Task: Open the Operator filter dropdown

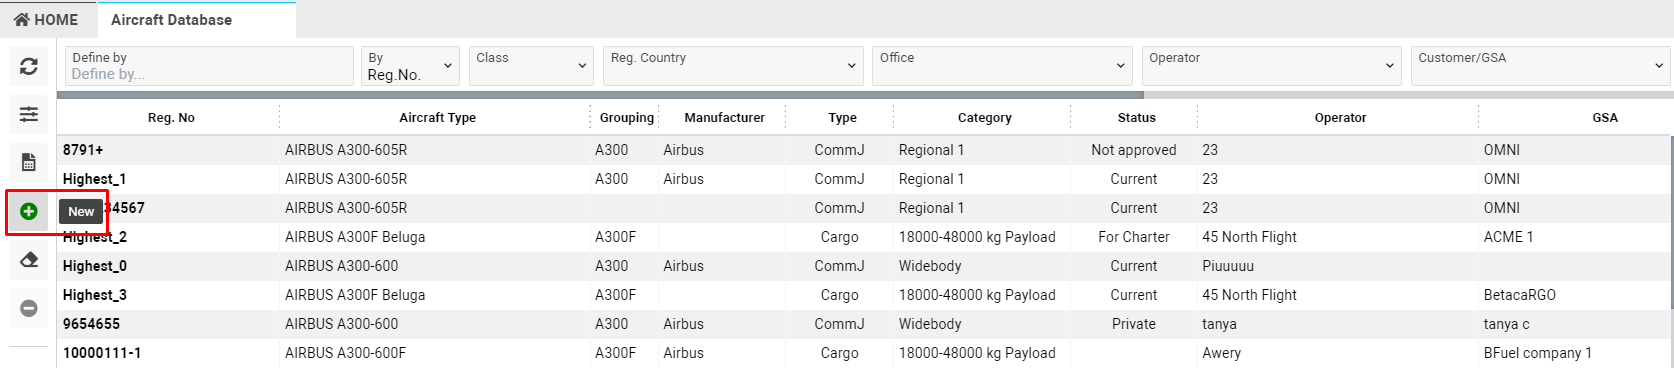Action: click(x=1272, y=66)
